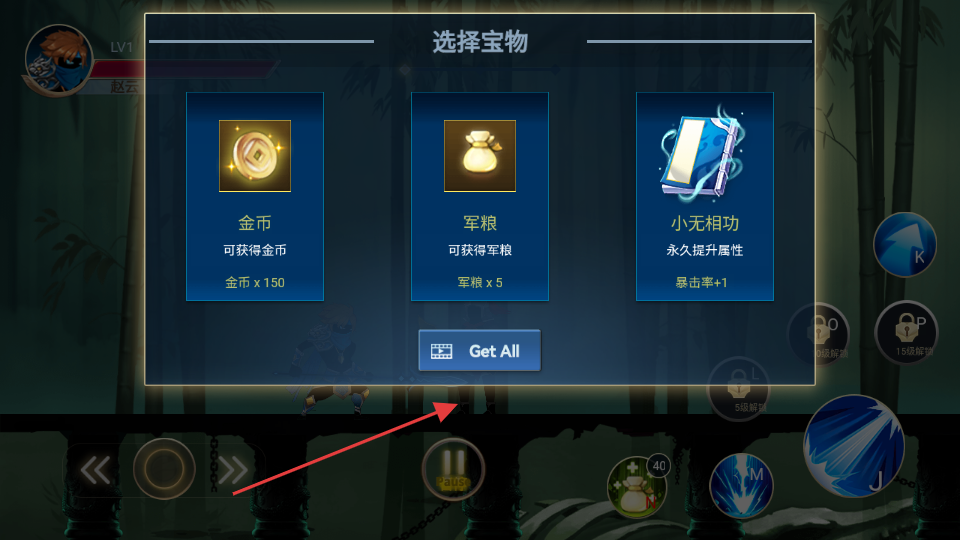Trigger the main J slash attack
960x540 pixels.
[x=854, y=446]
